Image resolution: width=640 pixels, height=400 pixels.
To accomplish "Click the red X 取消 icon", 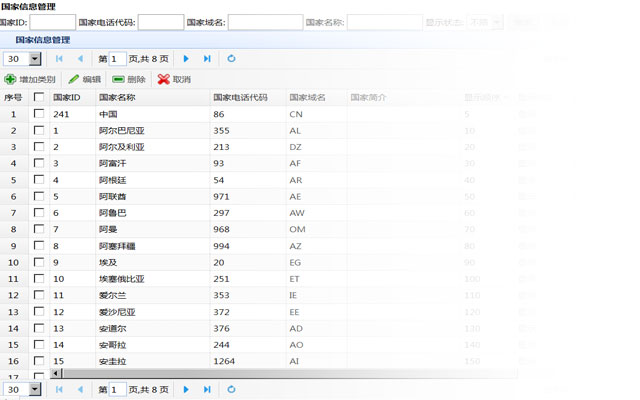I will pyautogui.click(x=163, y=79).
